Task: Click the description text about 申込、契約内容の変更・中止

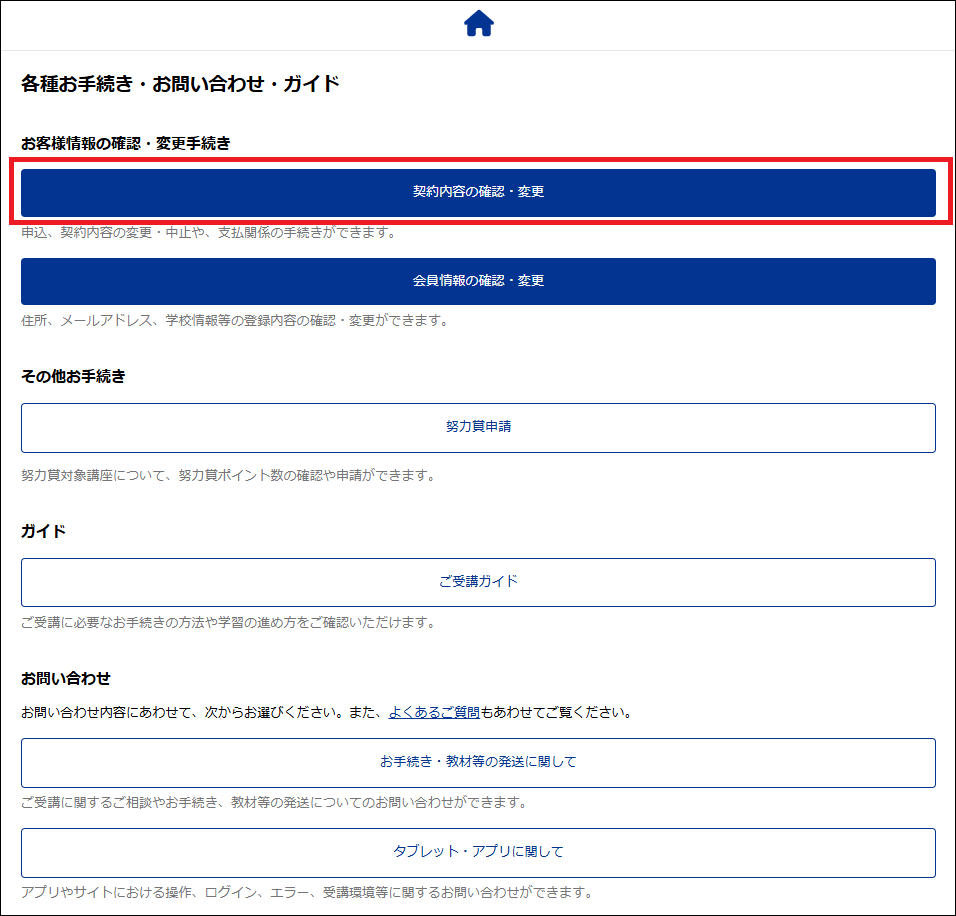Action: (209, 233)
